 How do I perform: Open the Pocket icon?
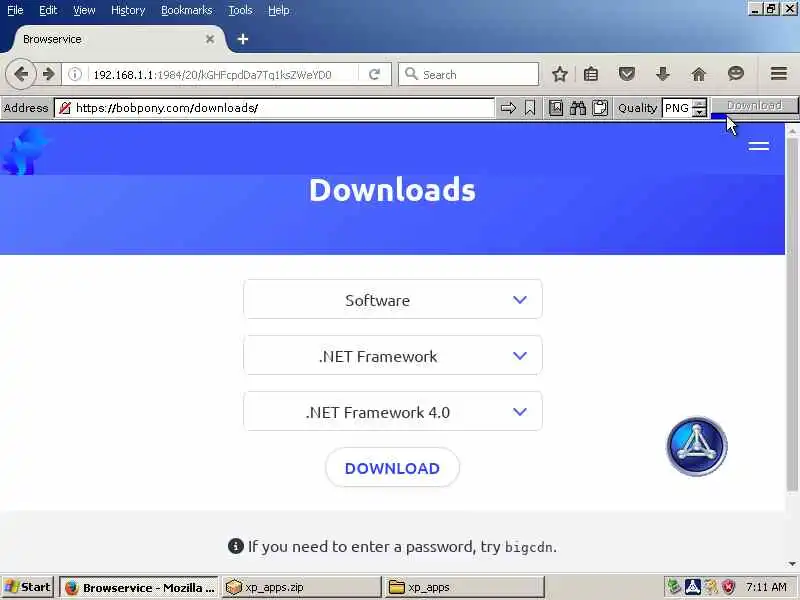click(627, 74)
